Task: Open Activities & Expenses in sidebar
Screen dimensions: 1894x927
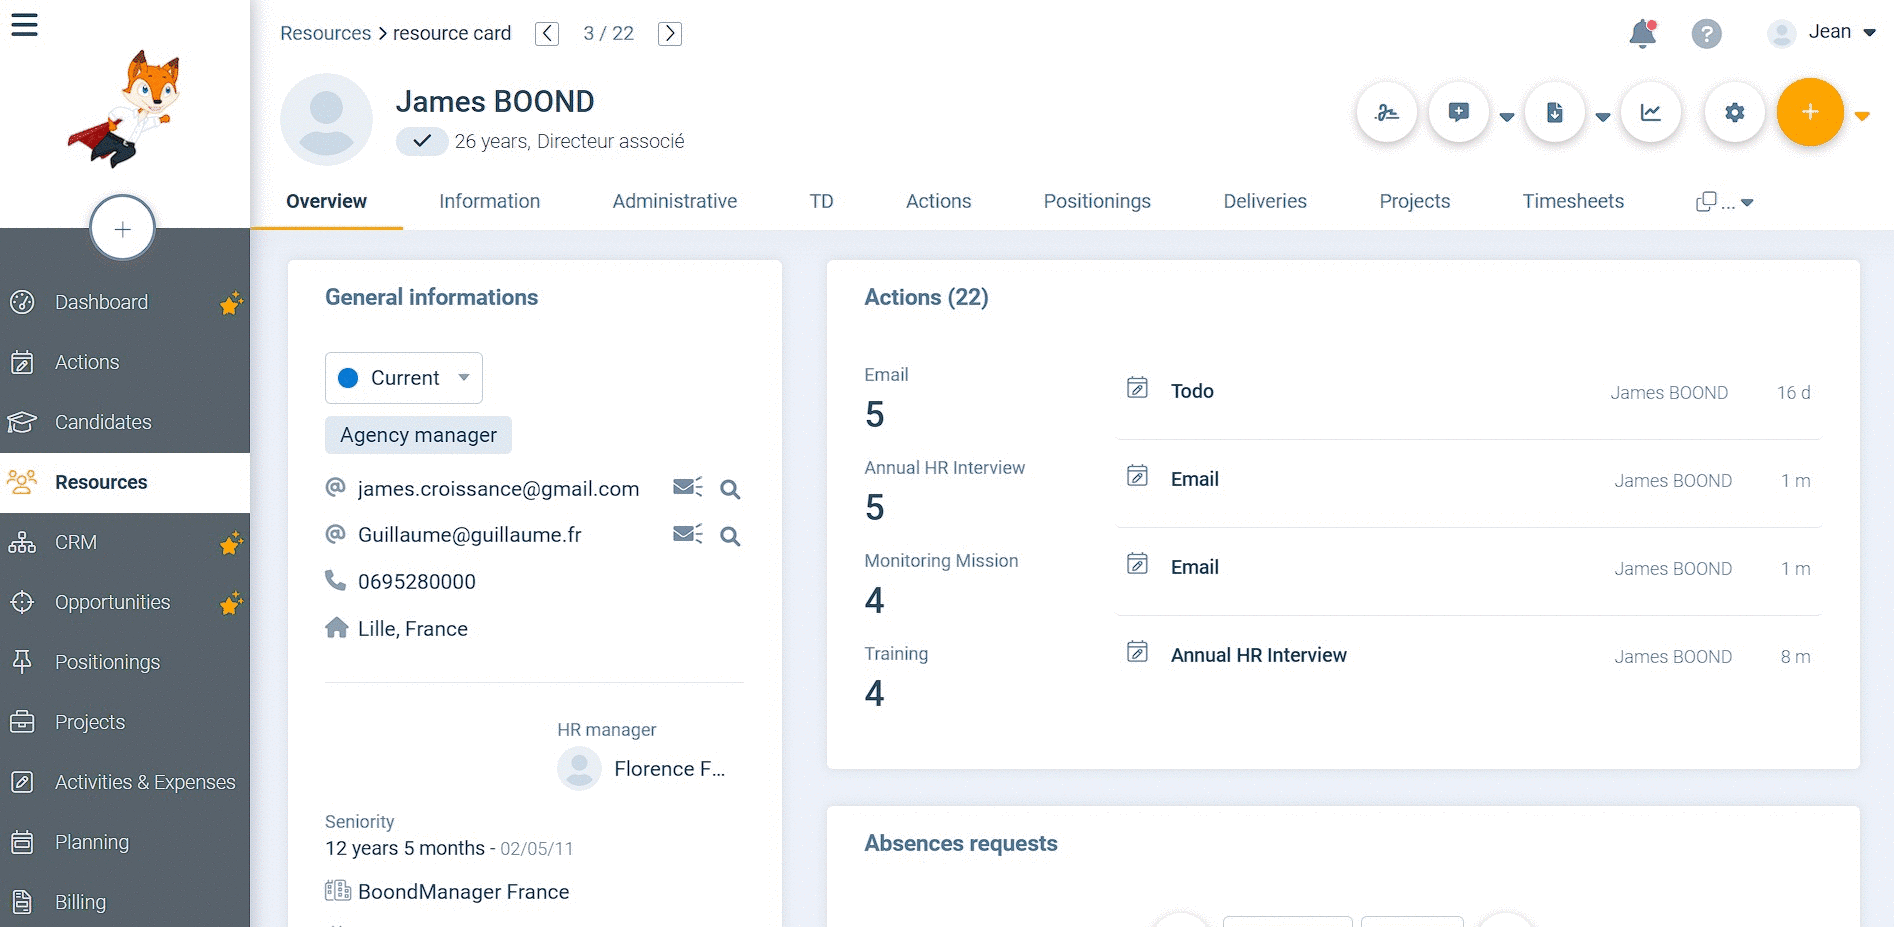Action: [125, 782]
